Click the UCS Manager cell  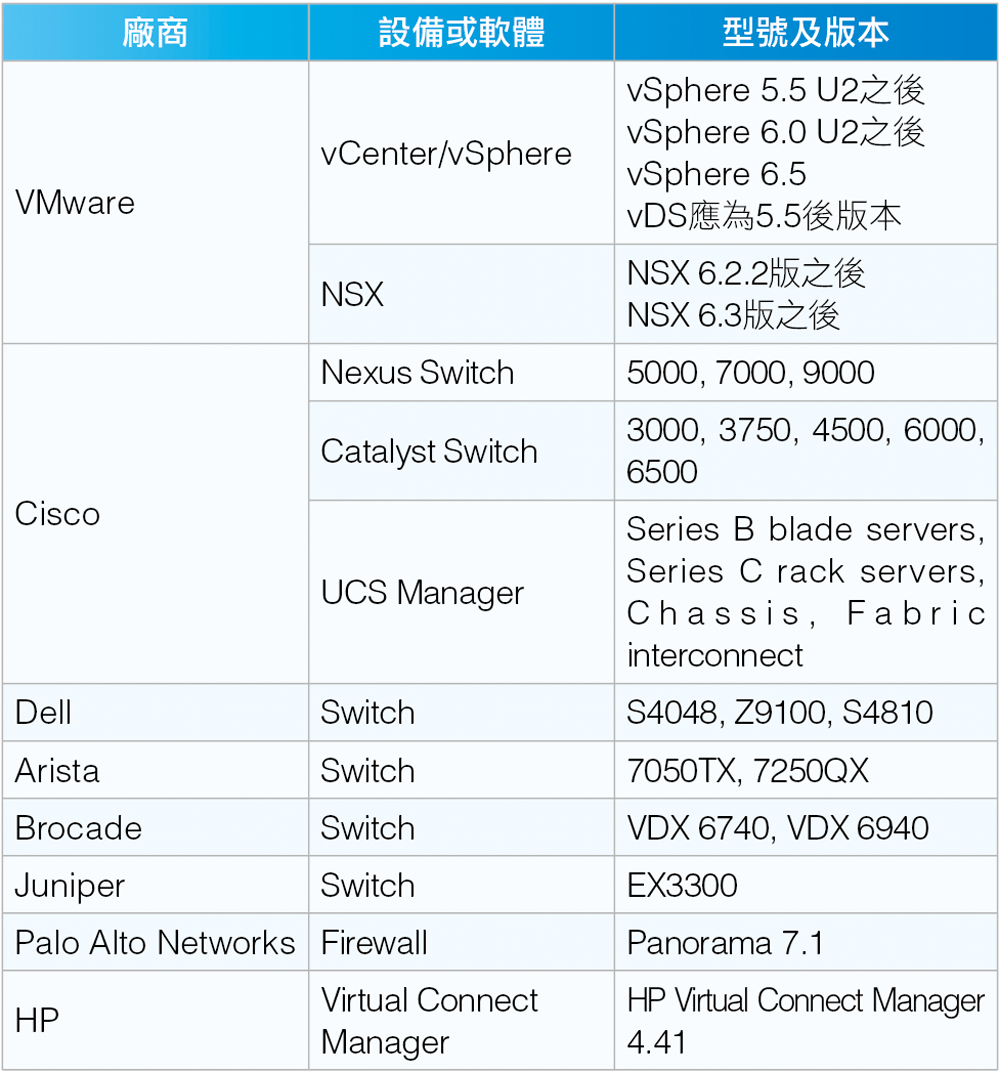461,592
